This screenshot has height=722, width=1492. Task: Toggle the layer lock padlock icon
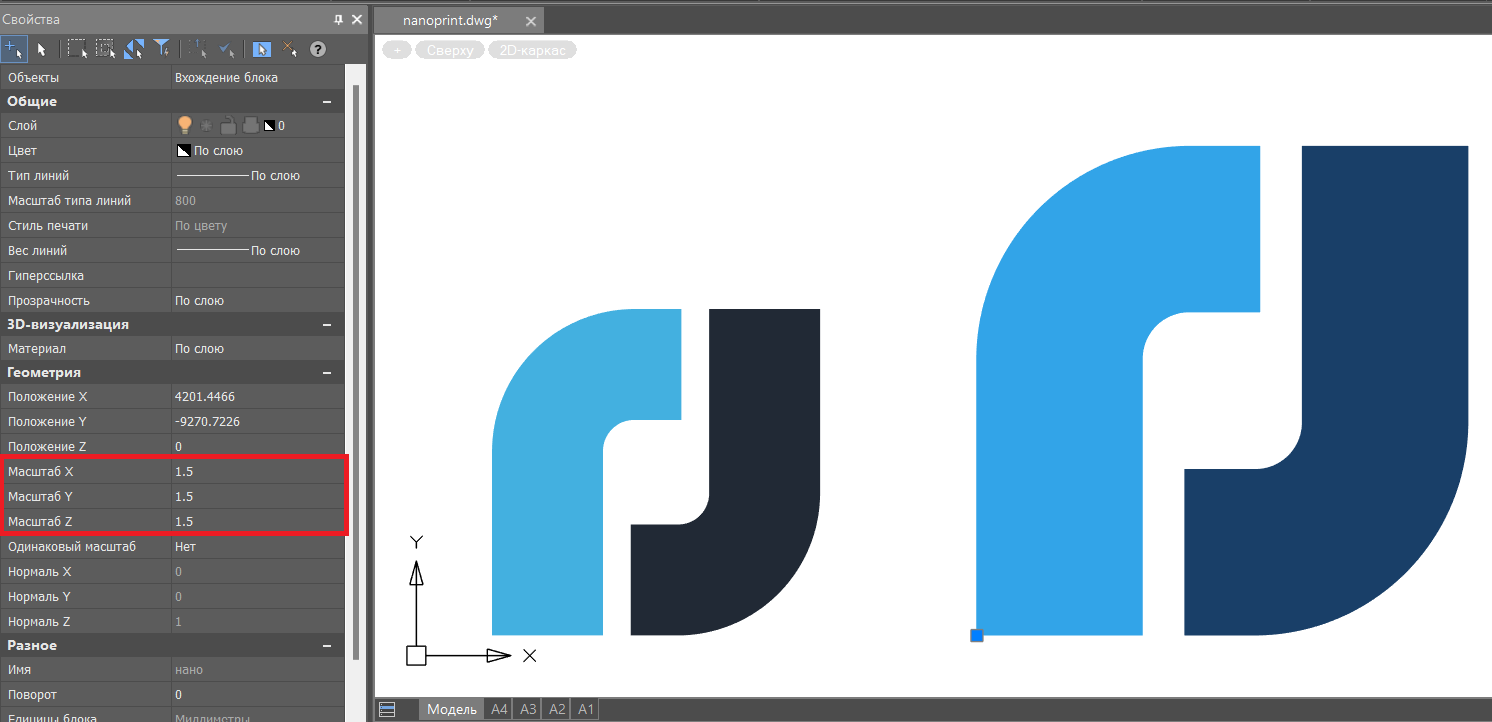(228, 125)
